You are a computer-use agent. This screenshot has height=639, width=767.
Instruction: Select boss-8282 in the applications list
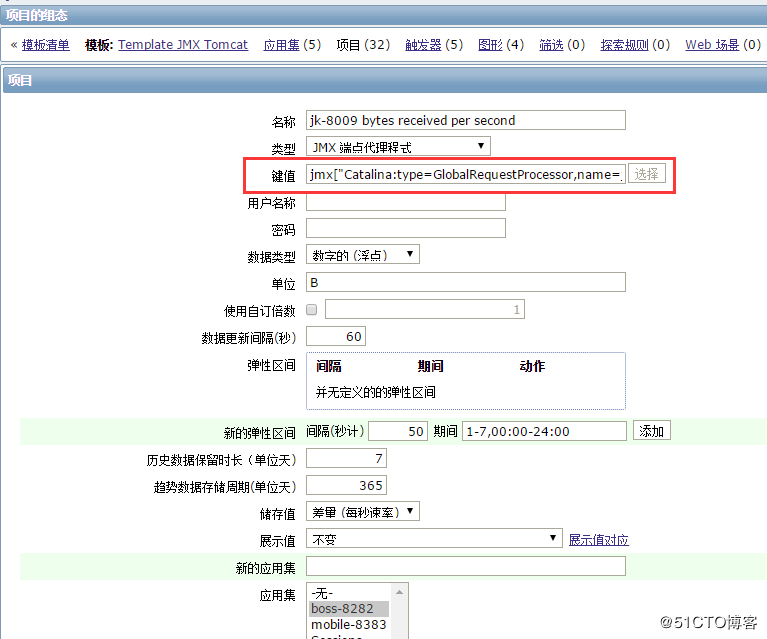(x=349, y=609)
